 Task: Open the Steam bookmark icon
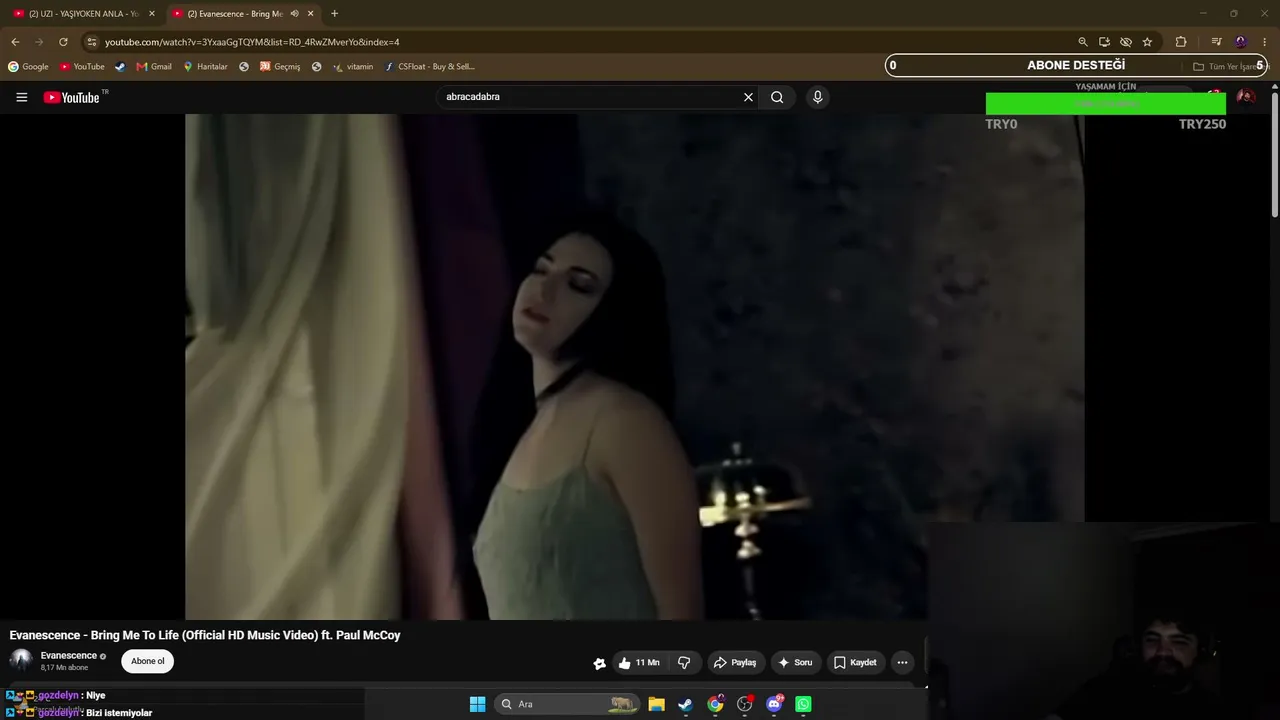click(x=120, y=67)
